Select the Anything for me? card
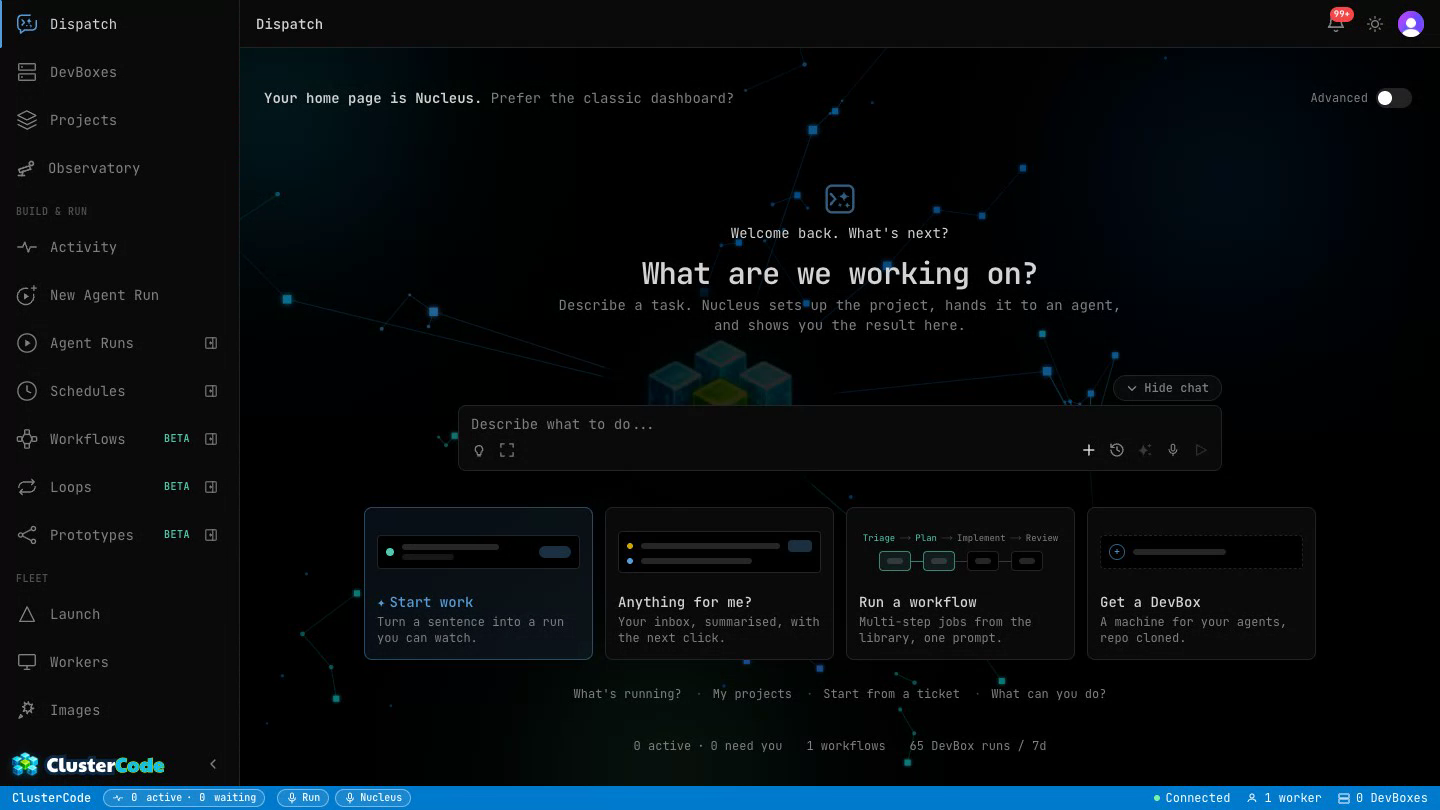Screen dimensions: 1440x810 point(719,584)
